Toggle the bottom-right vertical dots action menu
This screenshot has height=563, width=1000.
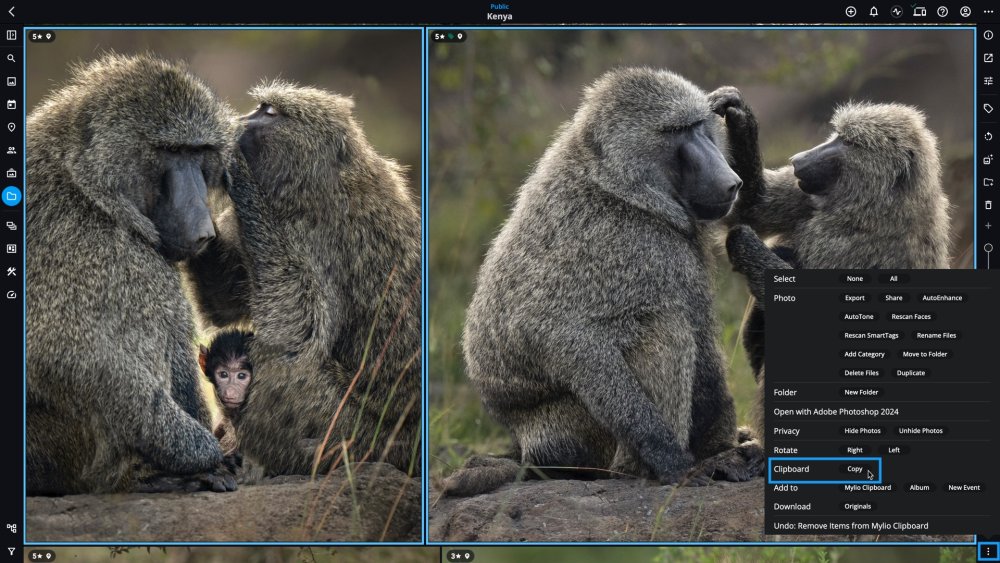click(989, 552)
